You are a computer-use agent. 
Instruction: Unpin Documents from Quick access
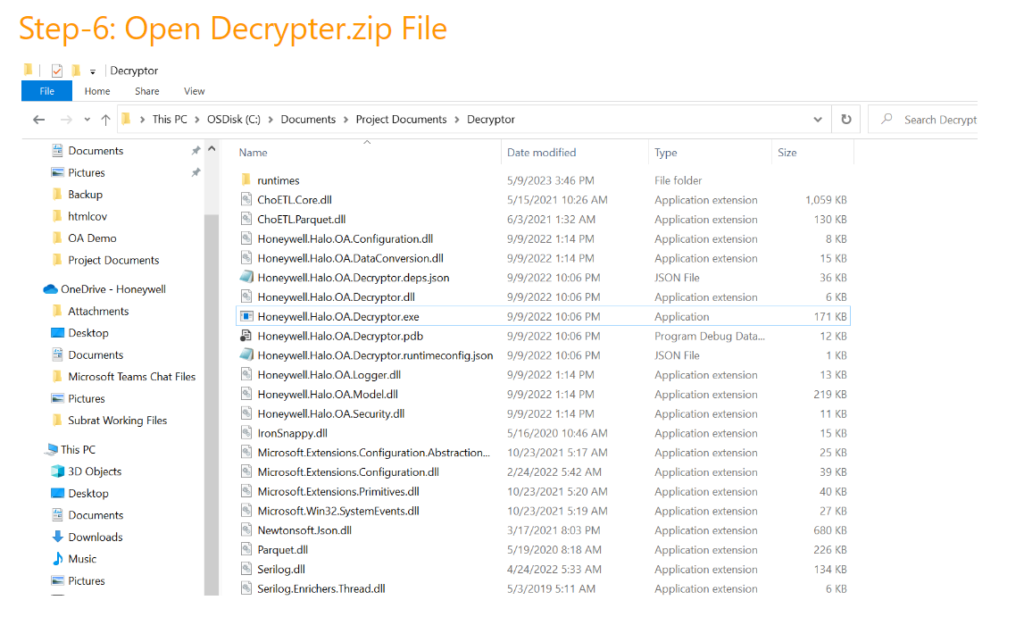pos(196,151)
